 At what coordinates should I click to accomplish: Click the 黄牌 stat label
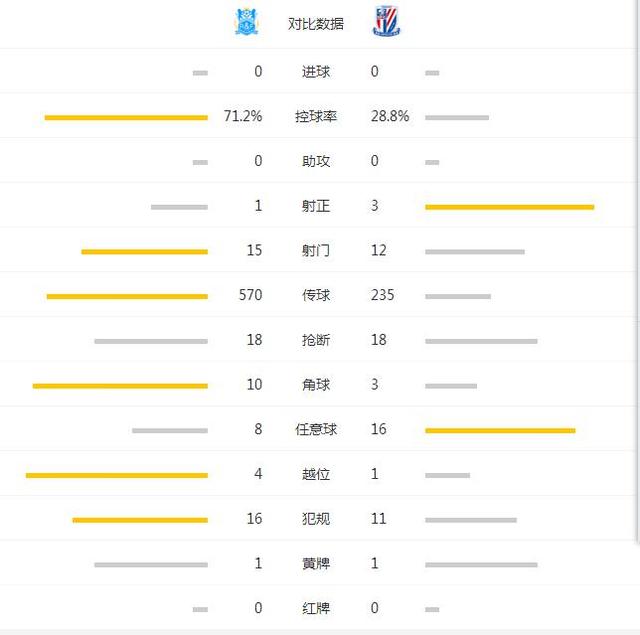pyautogui.click(x=316, y=564)
